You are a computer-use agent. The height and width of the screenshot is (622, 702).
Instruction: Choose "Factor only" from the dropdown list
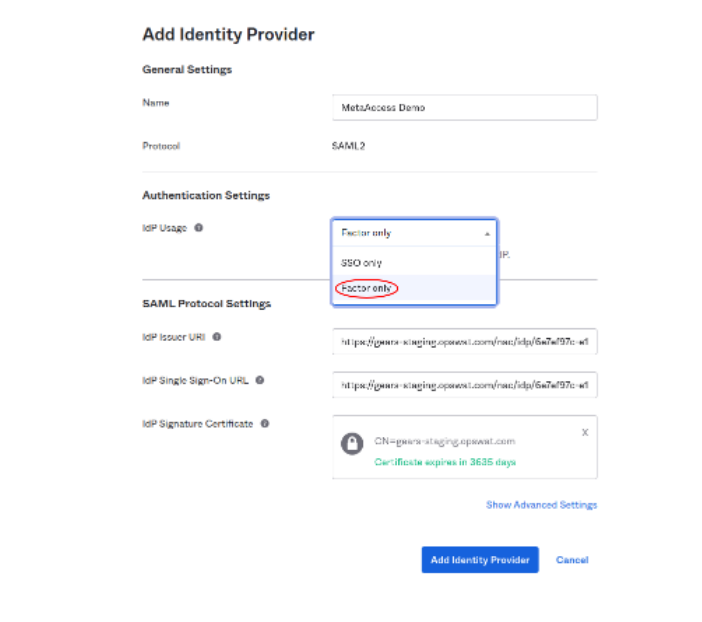[366, 288]
